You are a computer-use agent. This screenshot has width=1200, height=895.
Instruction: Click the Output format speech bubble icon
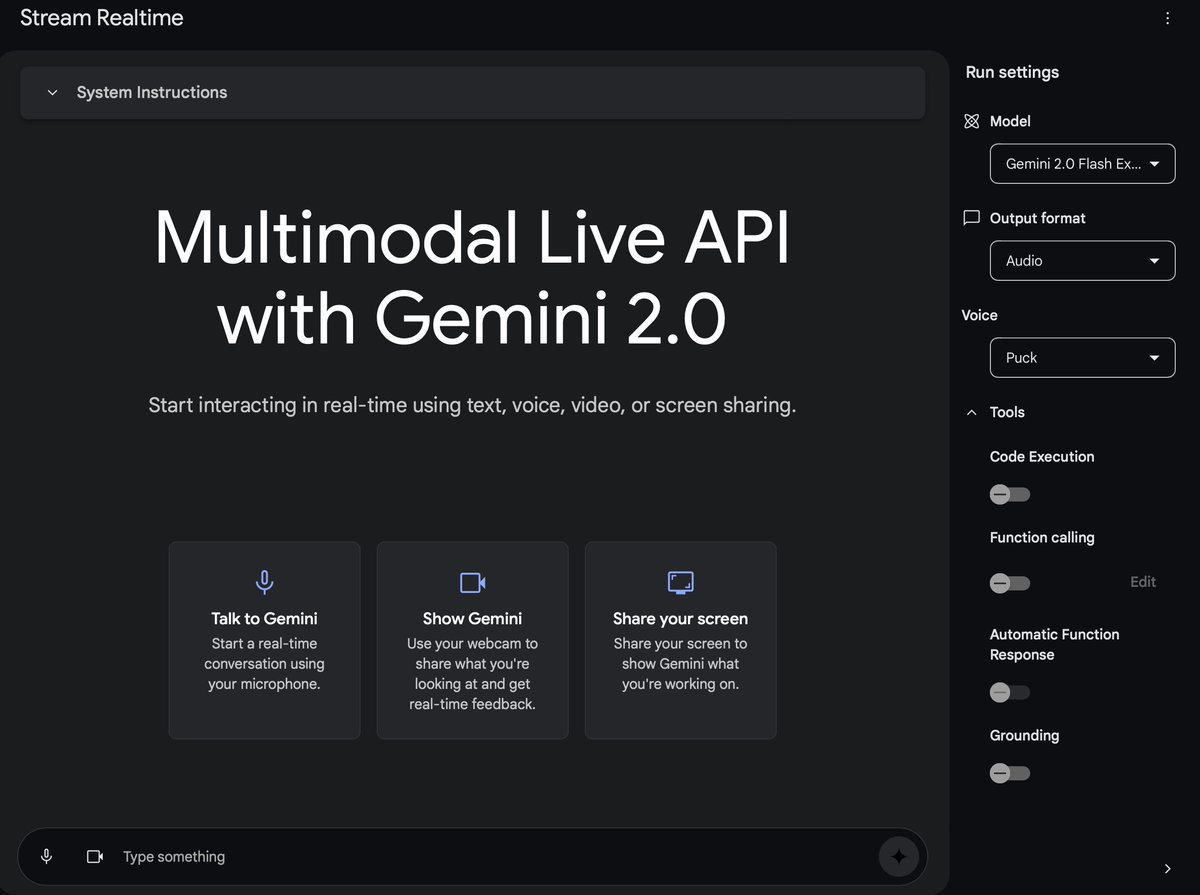click(x=971, y=218)
